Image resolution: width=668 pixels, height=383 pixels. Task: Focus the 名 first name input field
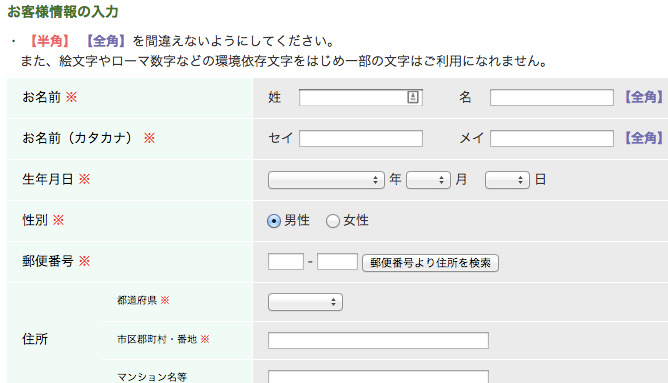point(552,98)
